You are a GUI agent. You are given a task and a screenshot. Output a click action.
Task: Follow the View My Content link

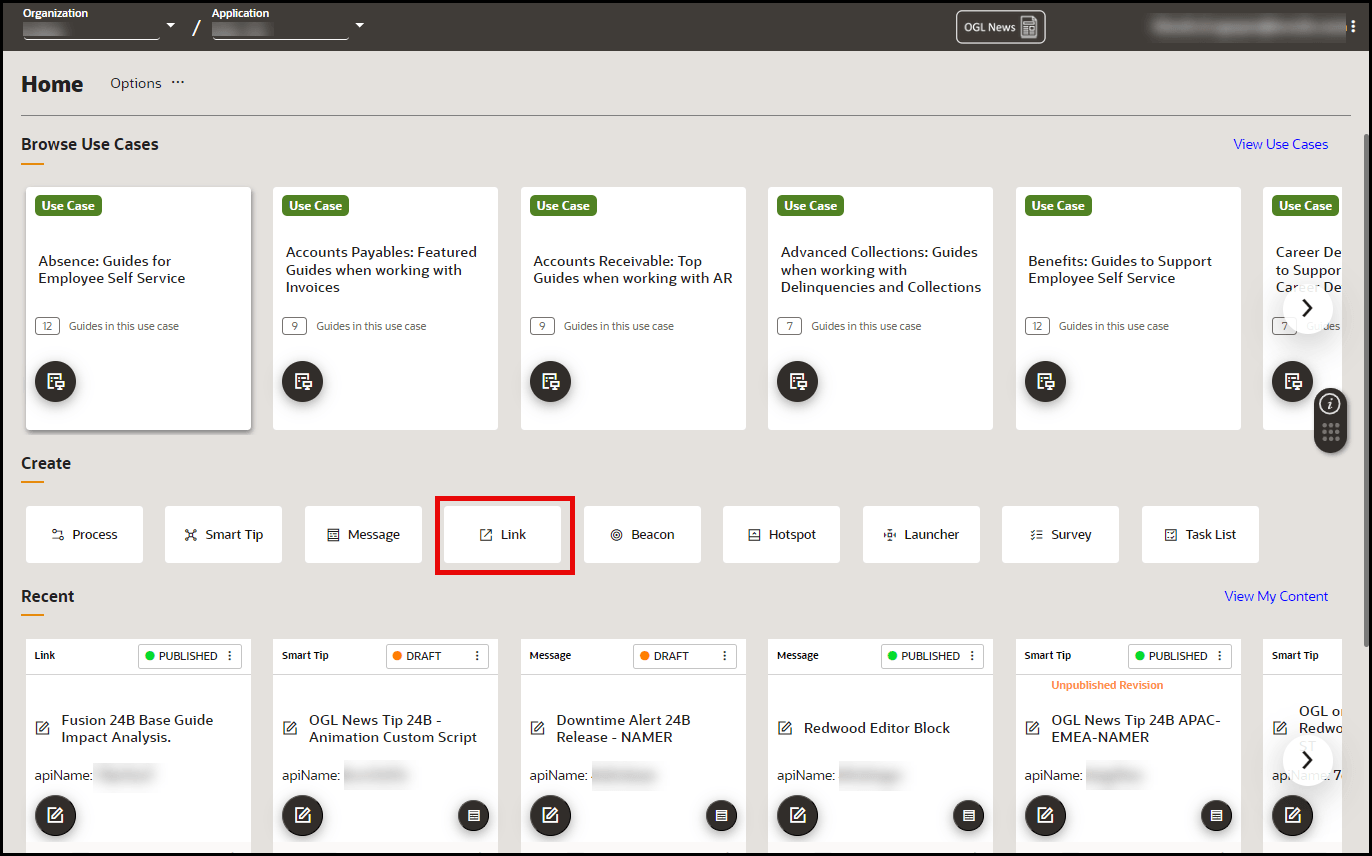coord(1277,596)
